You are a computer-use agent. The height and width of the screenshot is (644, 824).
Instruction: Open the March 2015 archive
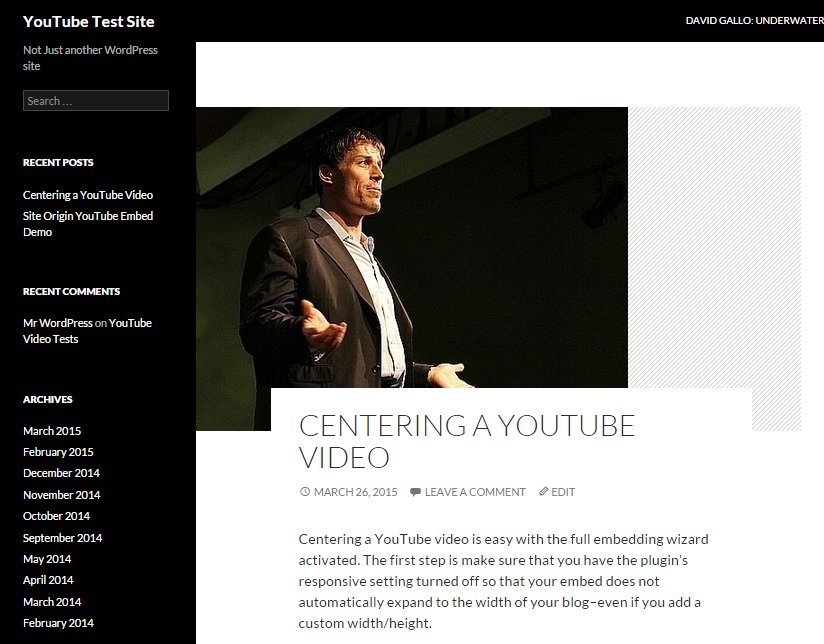point(52,431)
